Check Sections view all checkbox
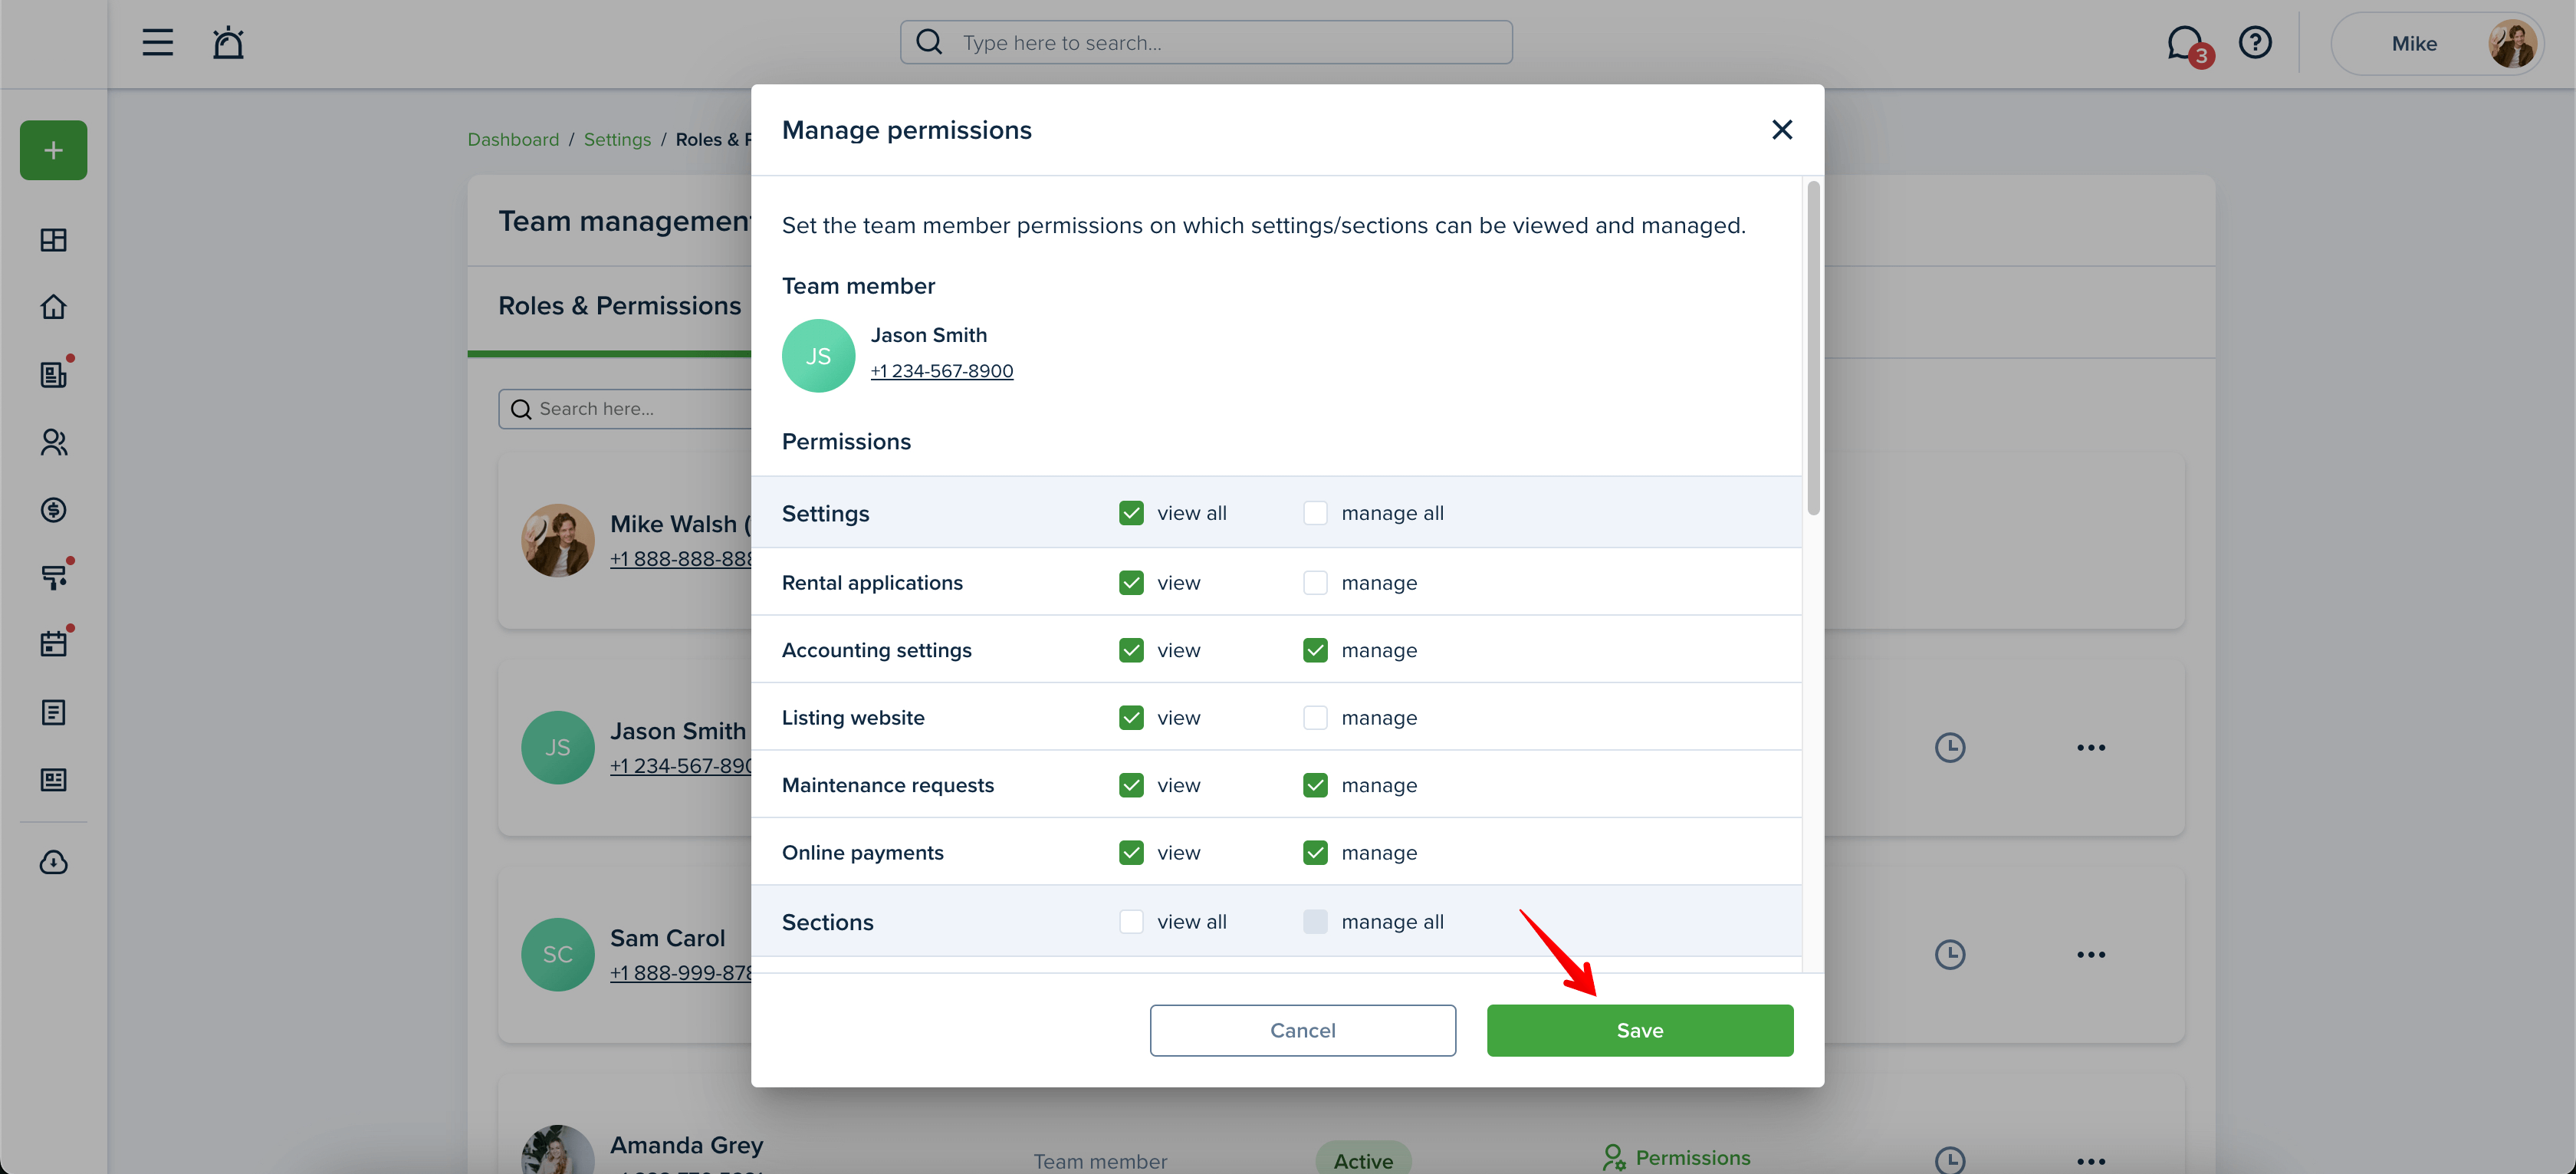 pos(1131,922)
